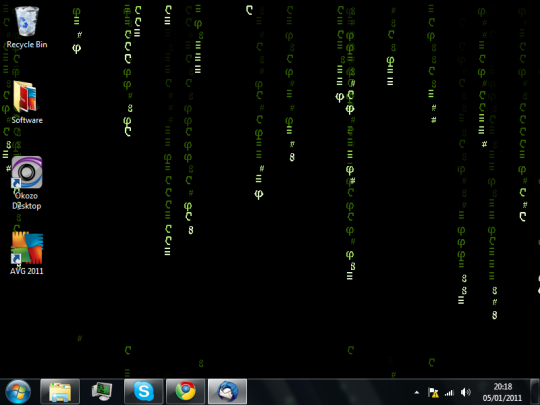
Task: Click the "Recycle Bin" label text
Action: 27,44
